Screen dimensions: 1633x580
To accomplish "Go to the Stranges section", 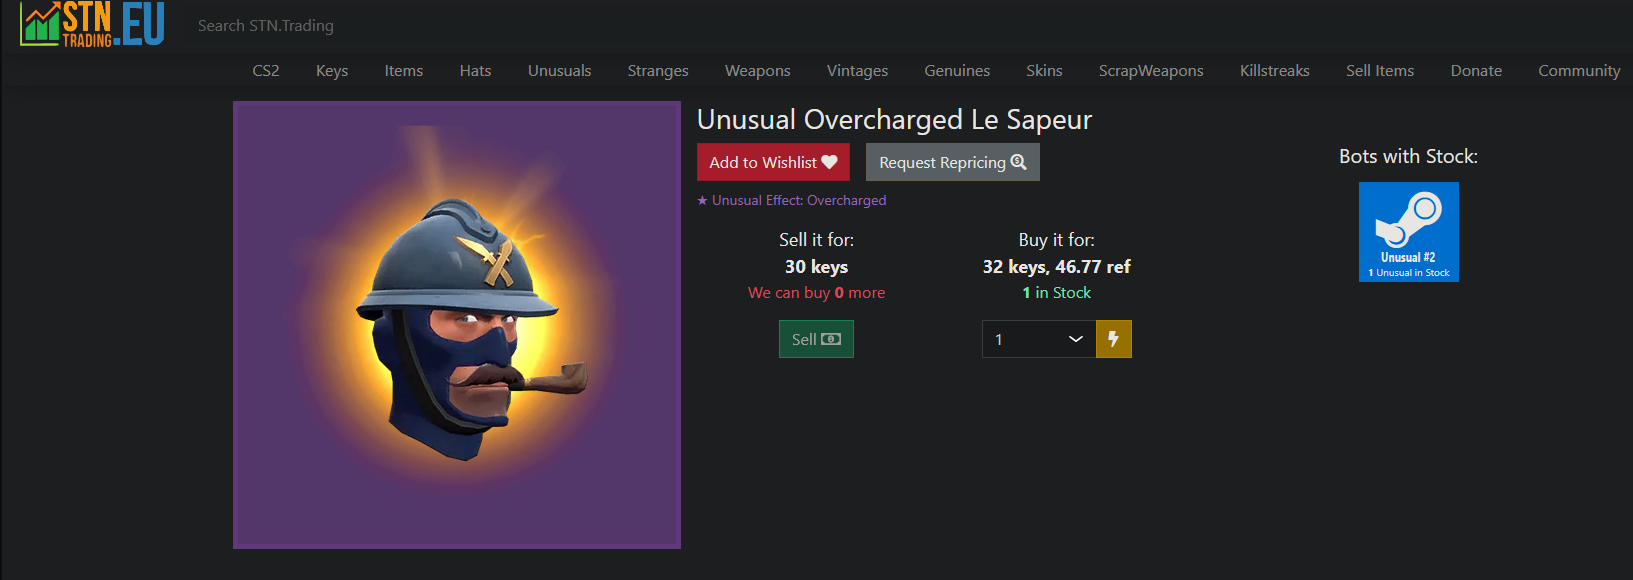I will coord(658,71).
